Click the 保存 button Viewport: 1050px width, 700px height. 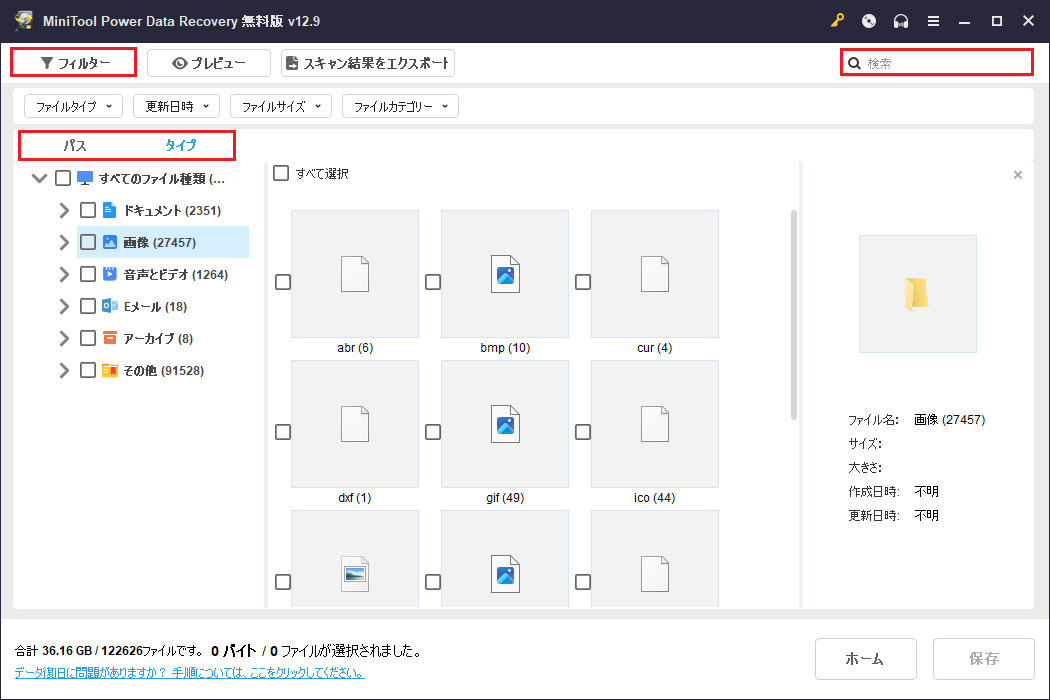(984, 658)
